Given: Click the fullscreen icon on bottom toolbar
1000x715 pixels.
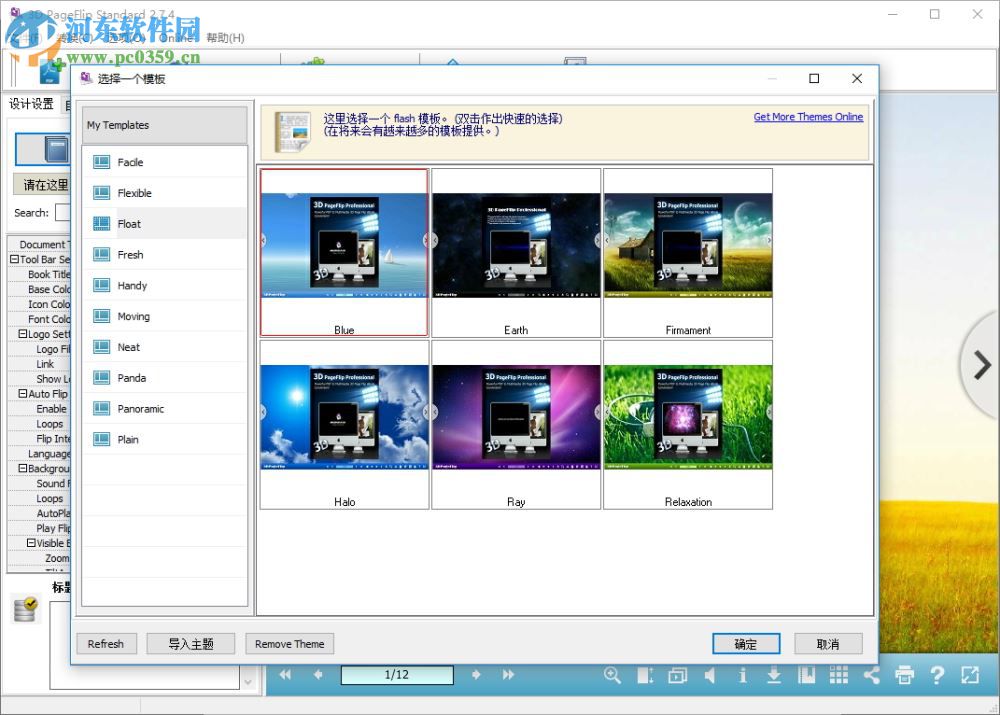Looking at the screenshot, I should 969,675.
